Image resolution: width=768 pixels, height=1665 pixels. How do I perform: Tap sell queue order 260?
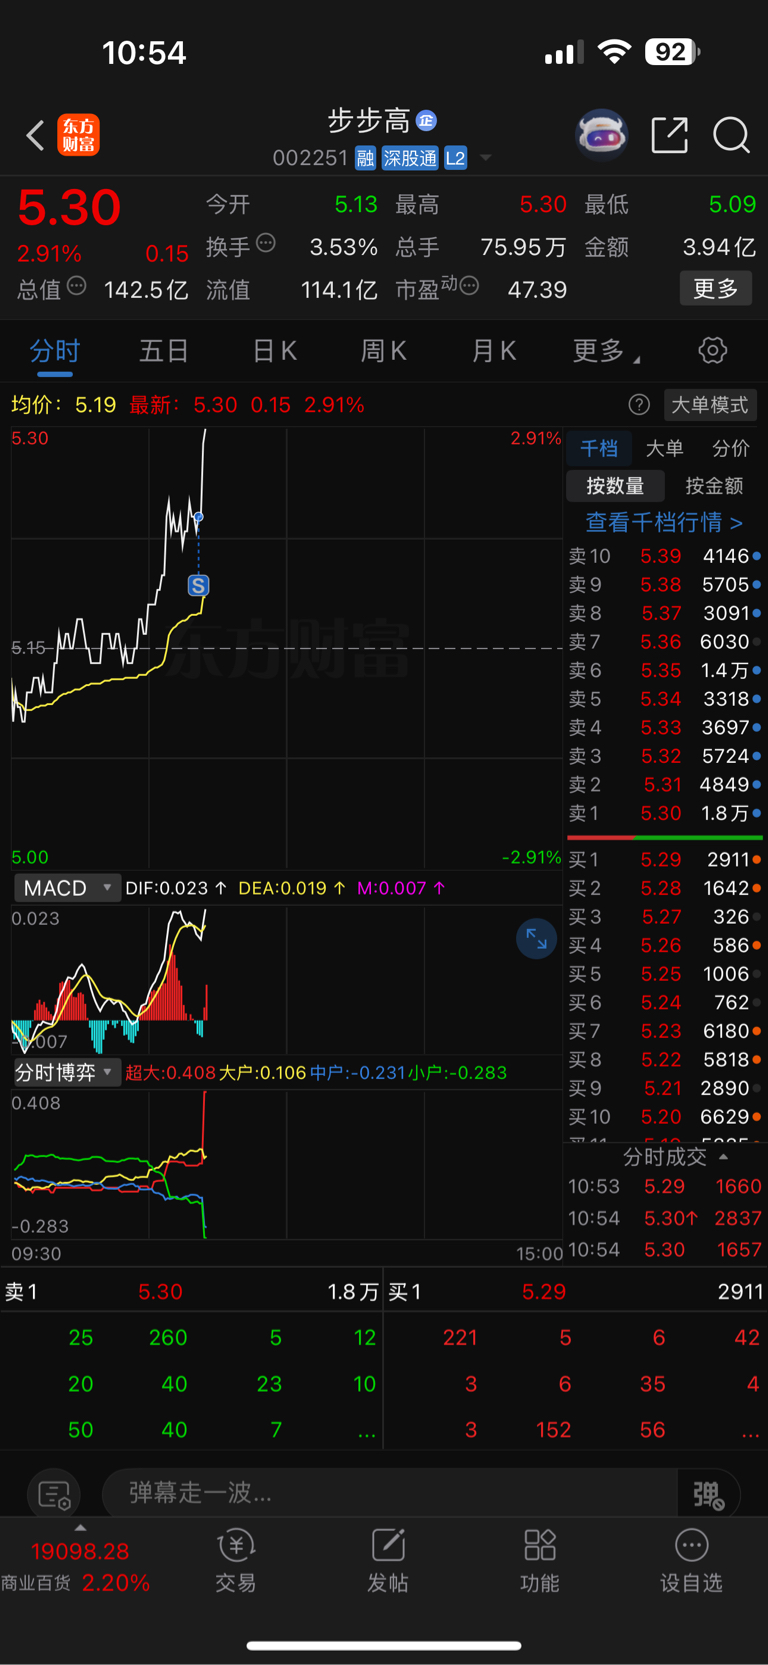168,1338
